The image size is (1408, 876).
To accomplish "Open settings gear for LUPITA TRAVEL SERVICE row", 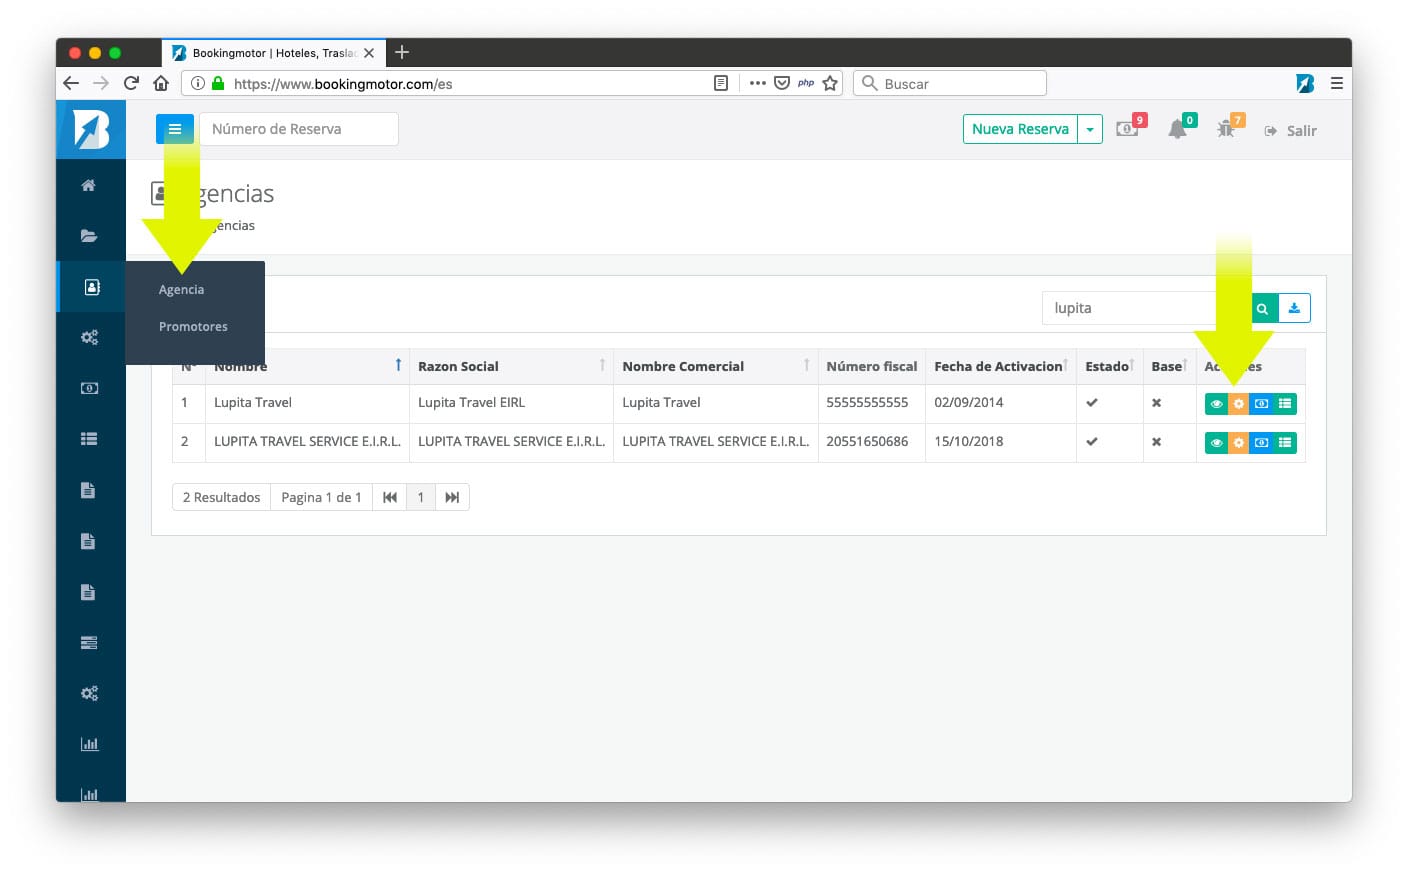I will pyautogui.click(x=1239, y=442).
